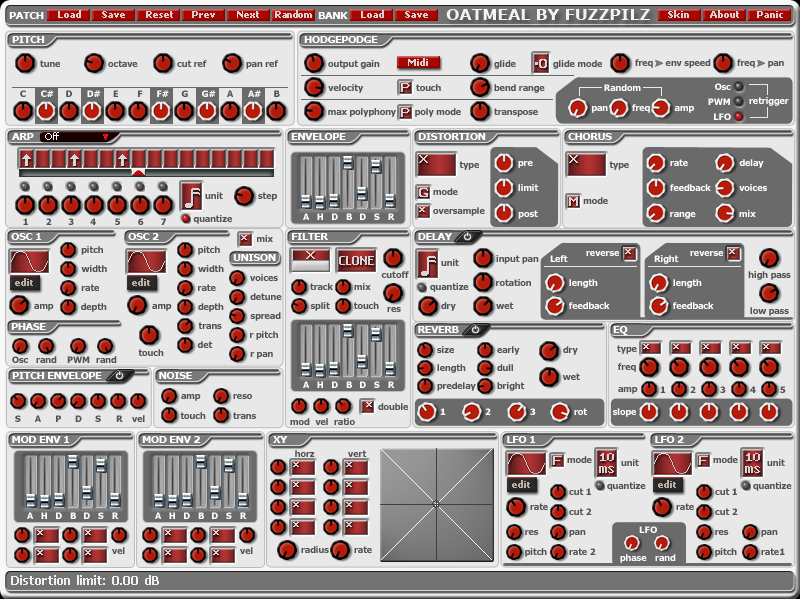
Task: Open the ARP mode Off dropdown
Action: coord(77,137)
